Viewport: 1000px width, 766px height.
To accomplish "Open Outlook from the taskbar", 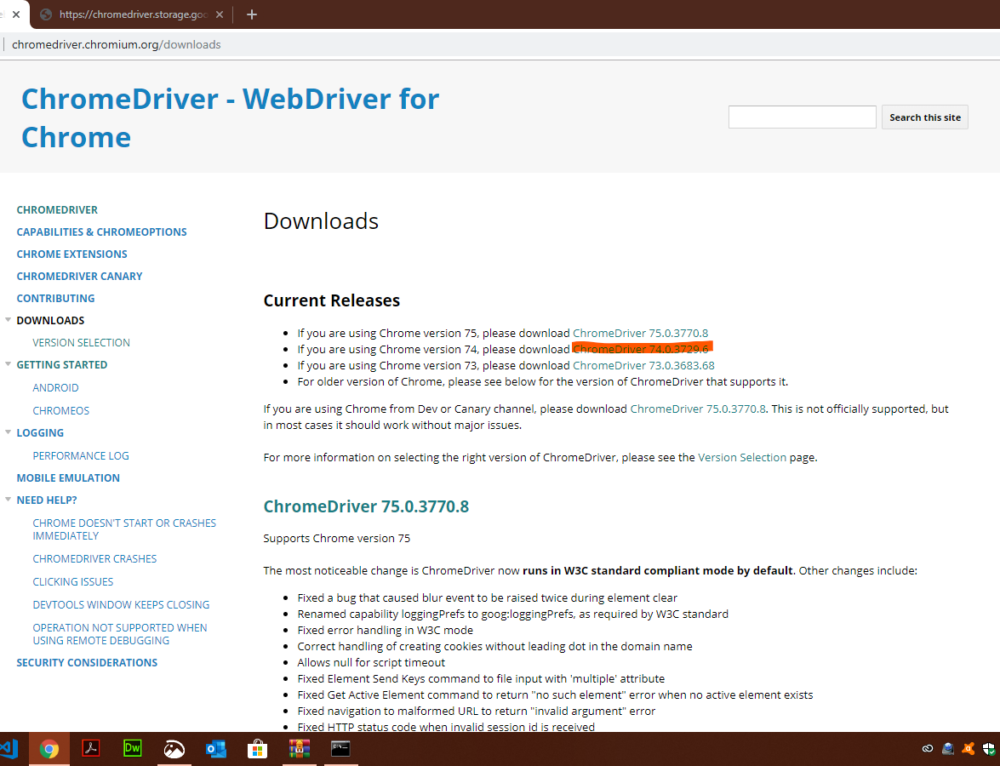I will click(x=216, y=749).
